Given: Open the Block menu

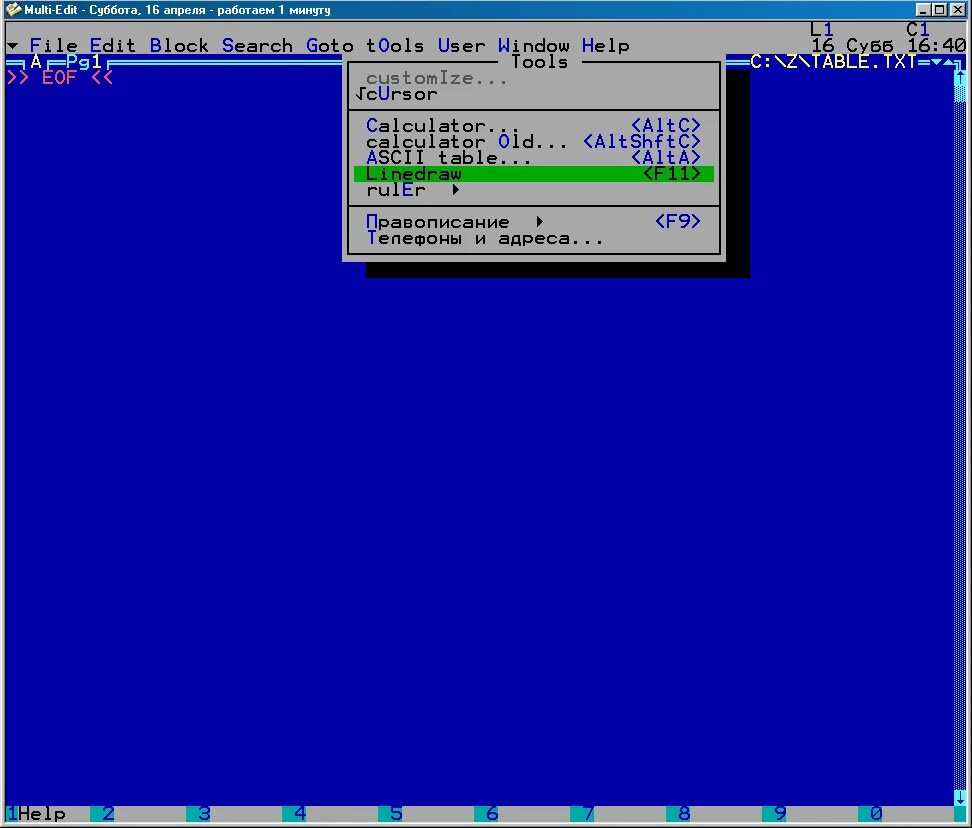Looking at the screenshot, I should (x=179, y=46).
